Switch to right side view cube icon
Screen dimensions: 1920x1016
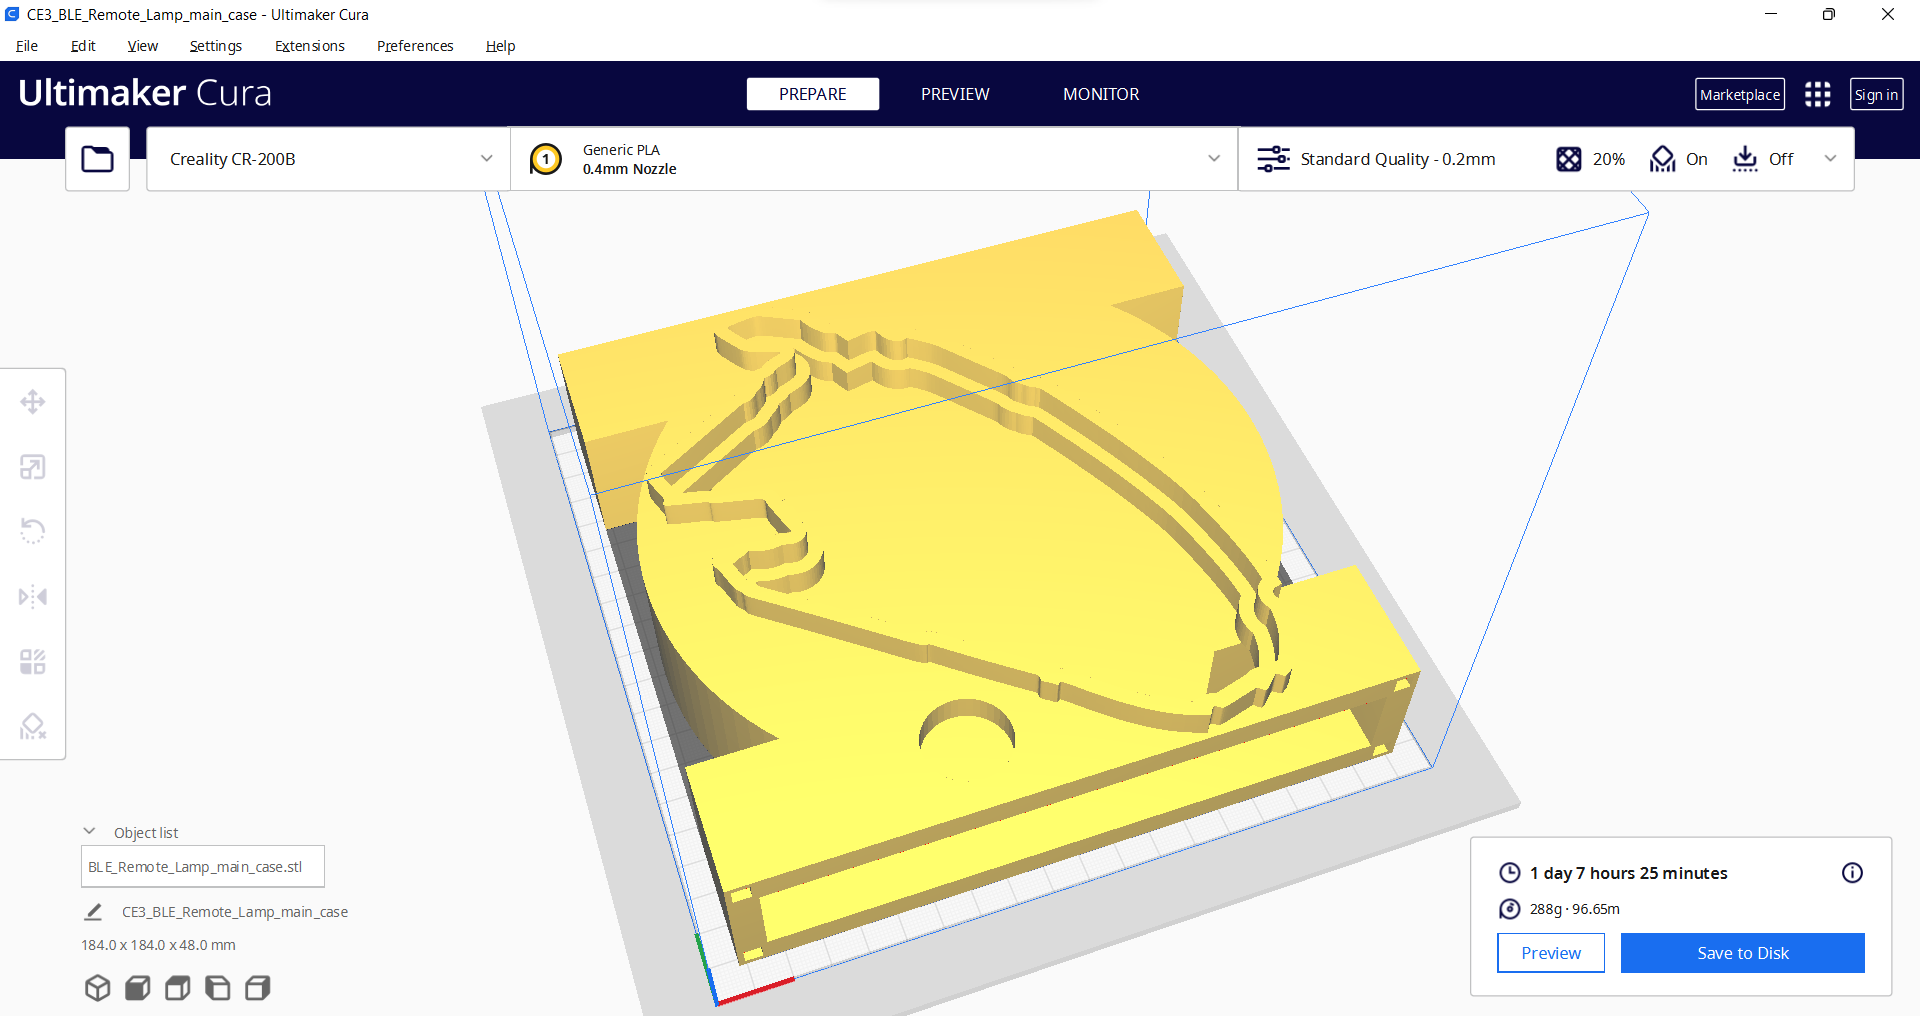tap(257, 988)
